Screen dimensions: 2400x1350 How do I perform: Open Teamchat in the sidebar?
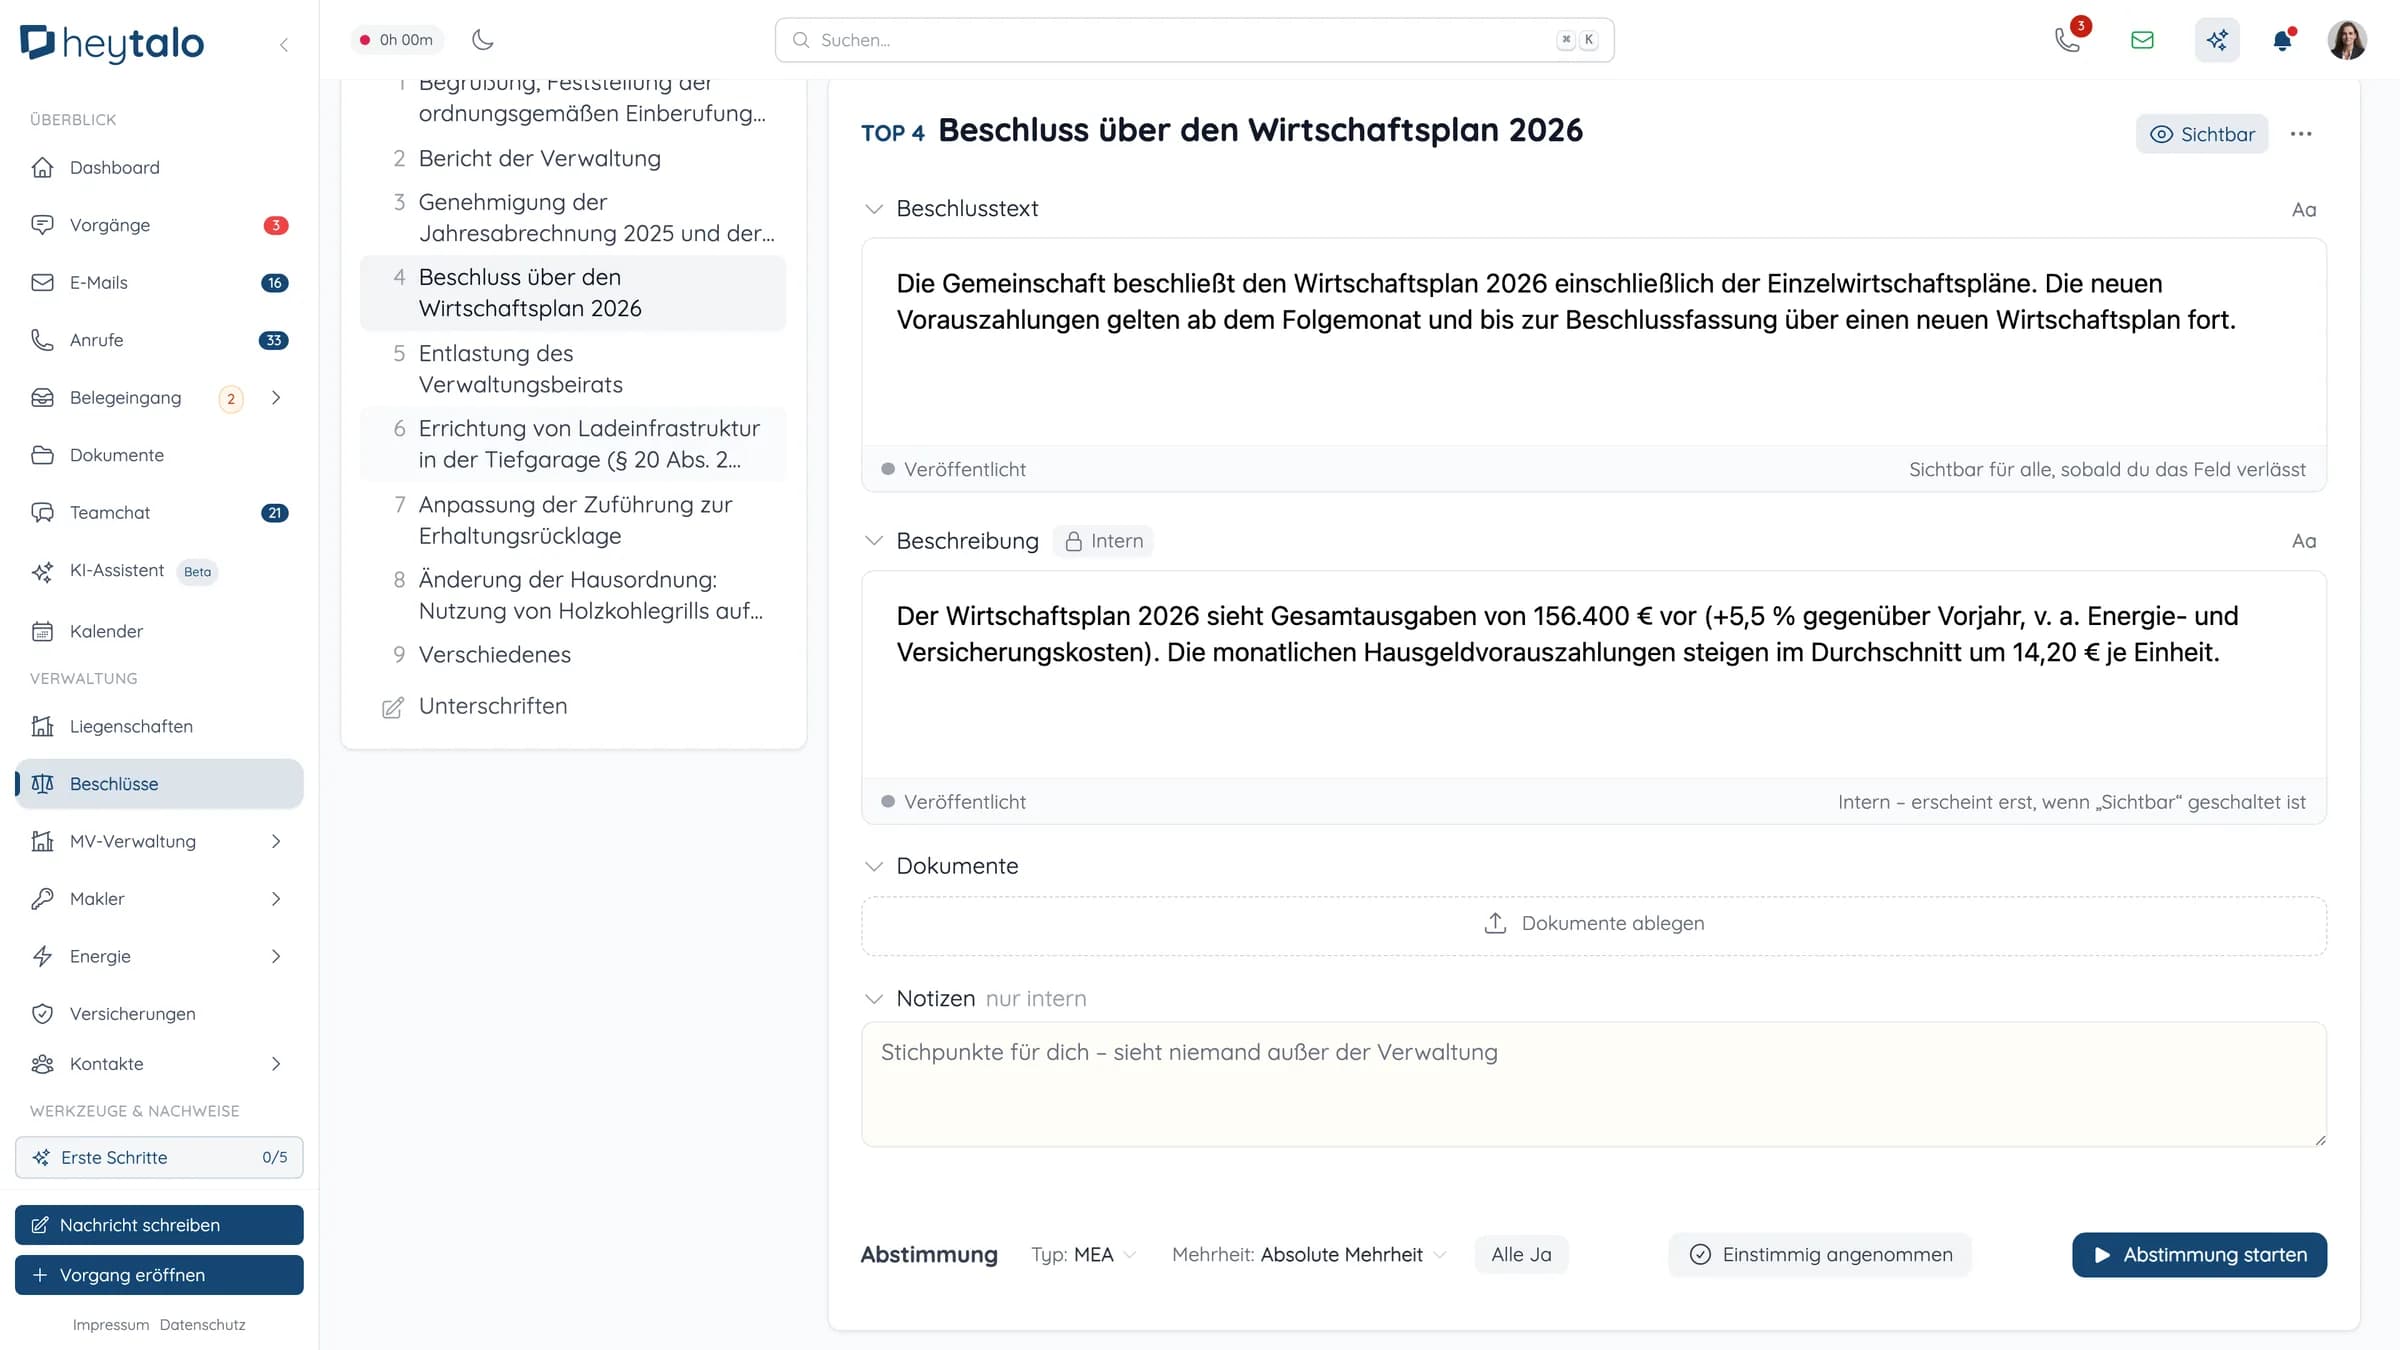coord(159,513)
